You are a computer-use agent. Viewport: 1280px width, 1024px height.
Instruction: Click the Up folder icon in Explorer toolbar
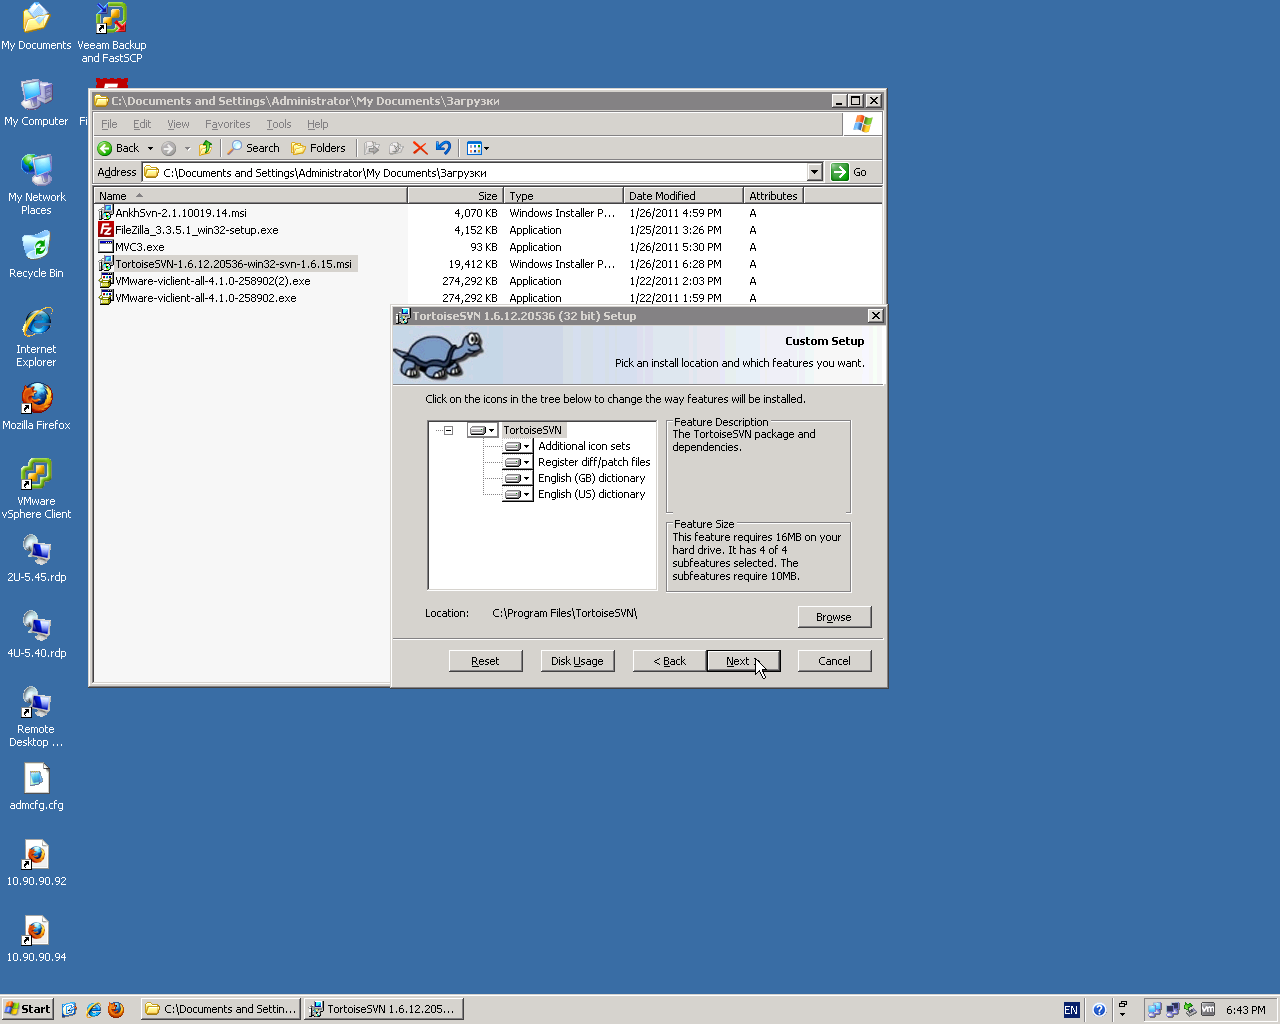coord(206,148)
